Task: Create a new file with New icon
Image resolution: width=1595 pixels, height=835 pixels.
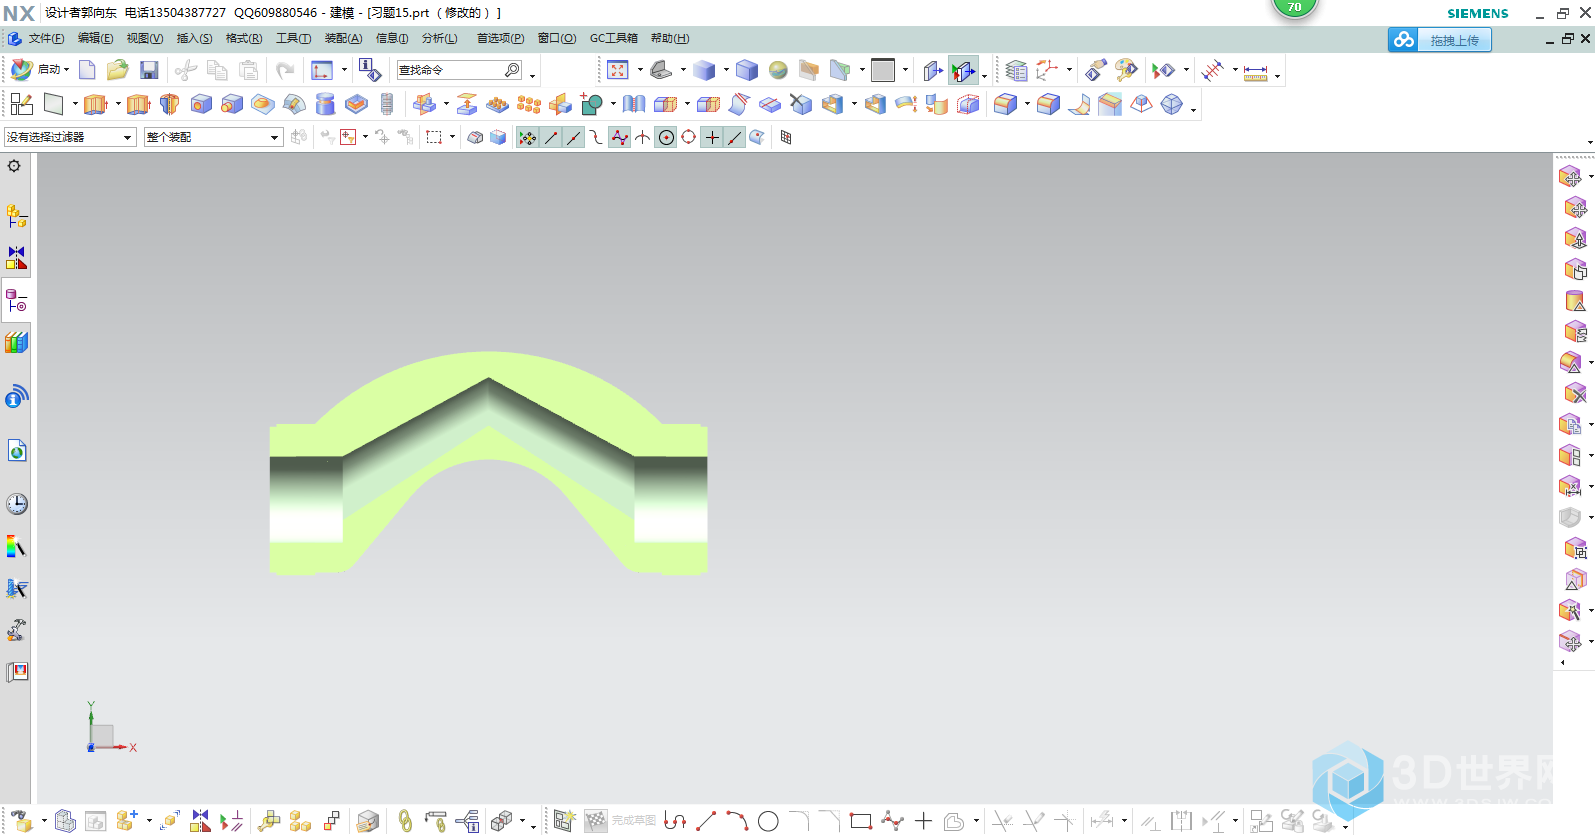Action: pyautogui.click(x=87, y=70)
